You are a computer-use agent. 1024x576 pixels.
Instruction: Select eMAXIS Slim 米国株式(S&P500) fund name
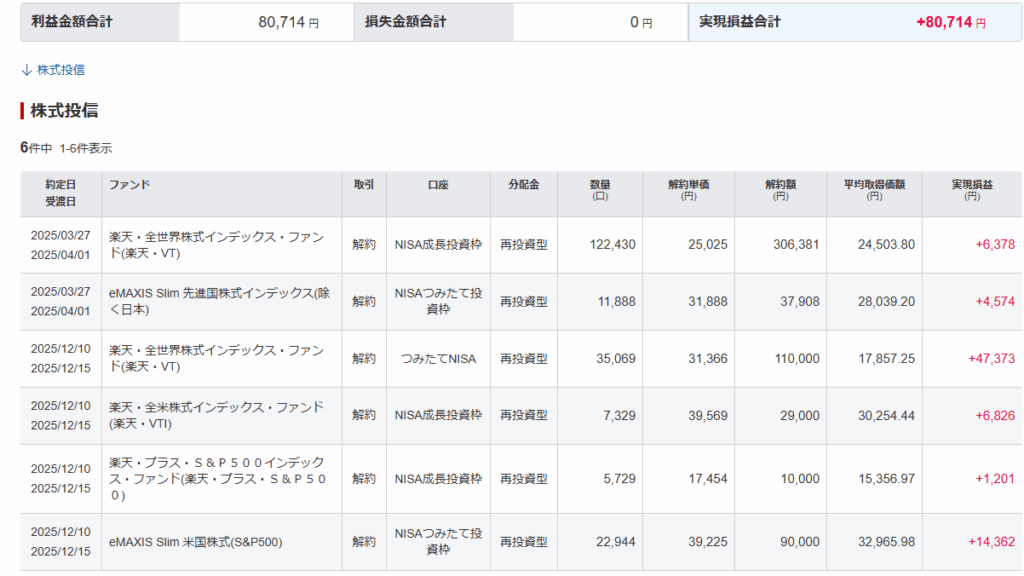[x=195, y=542]
